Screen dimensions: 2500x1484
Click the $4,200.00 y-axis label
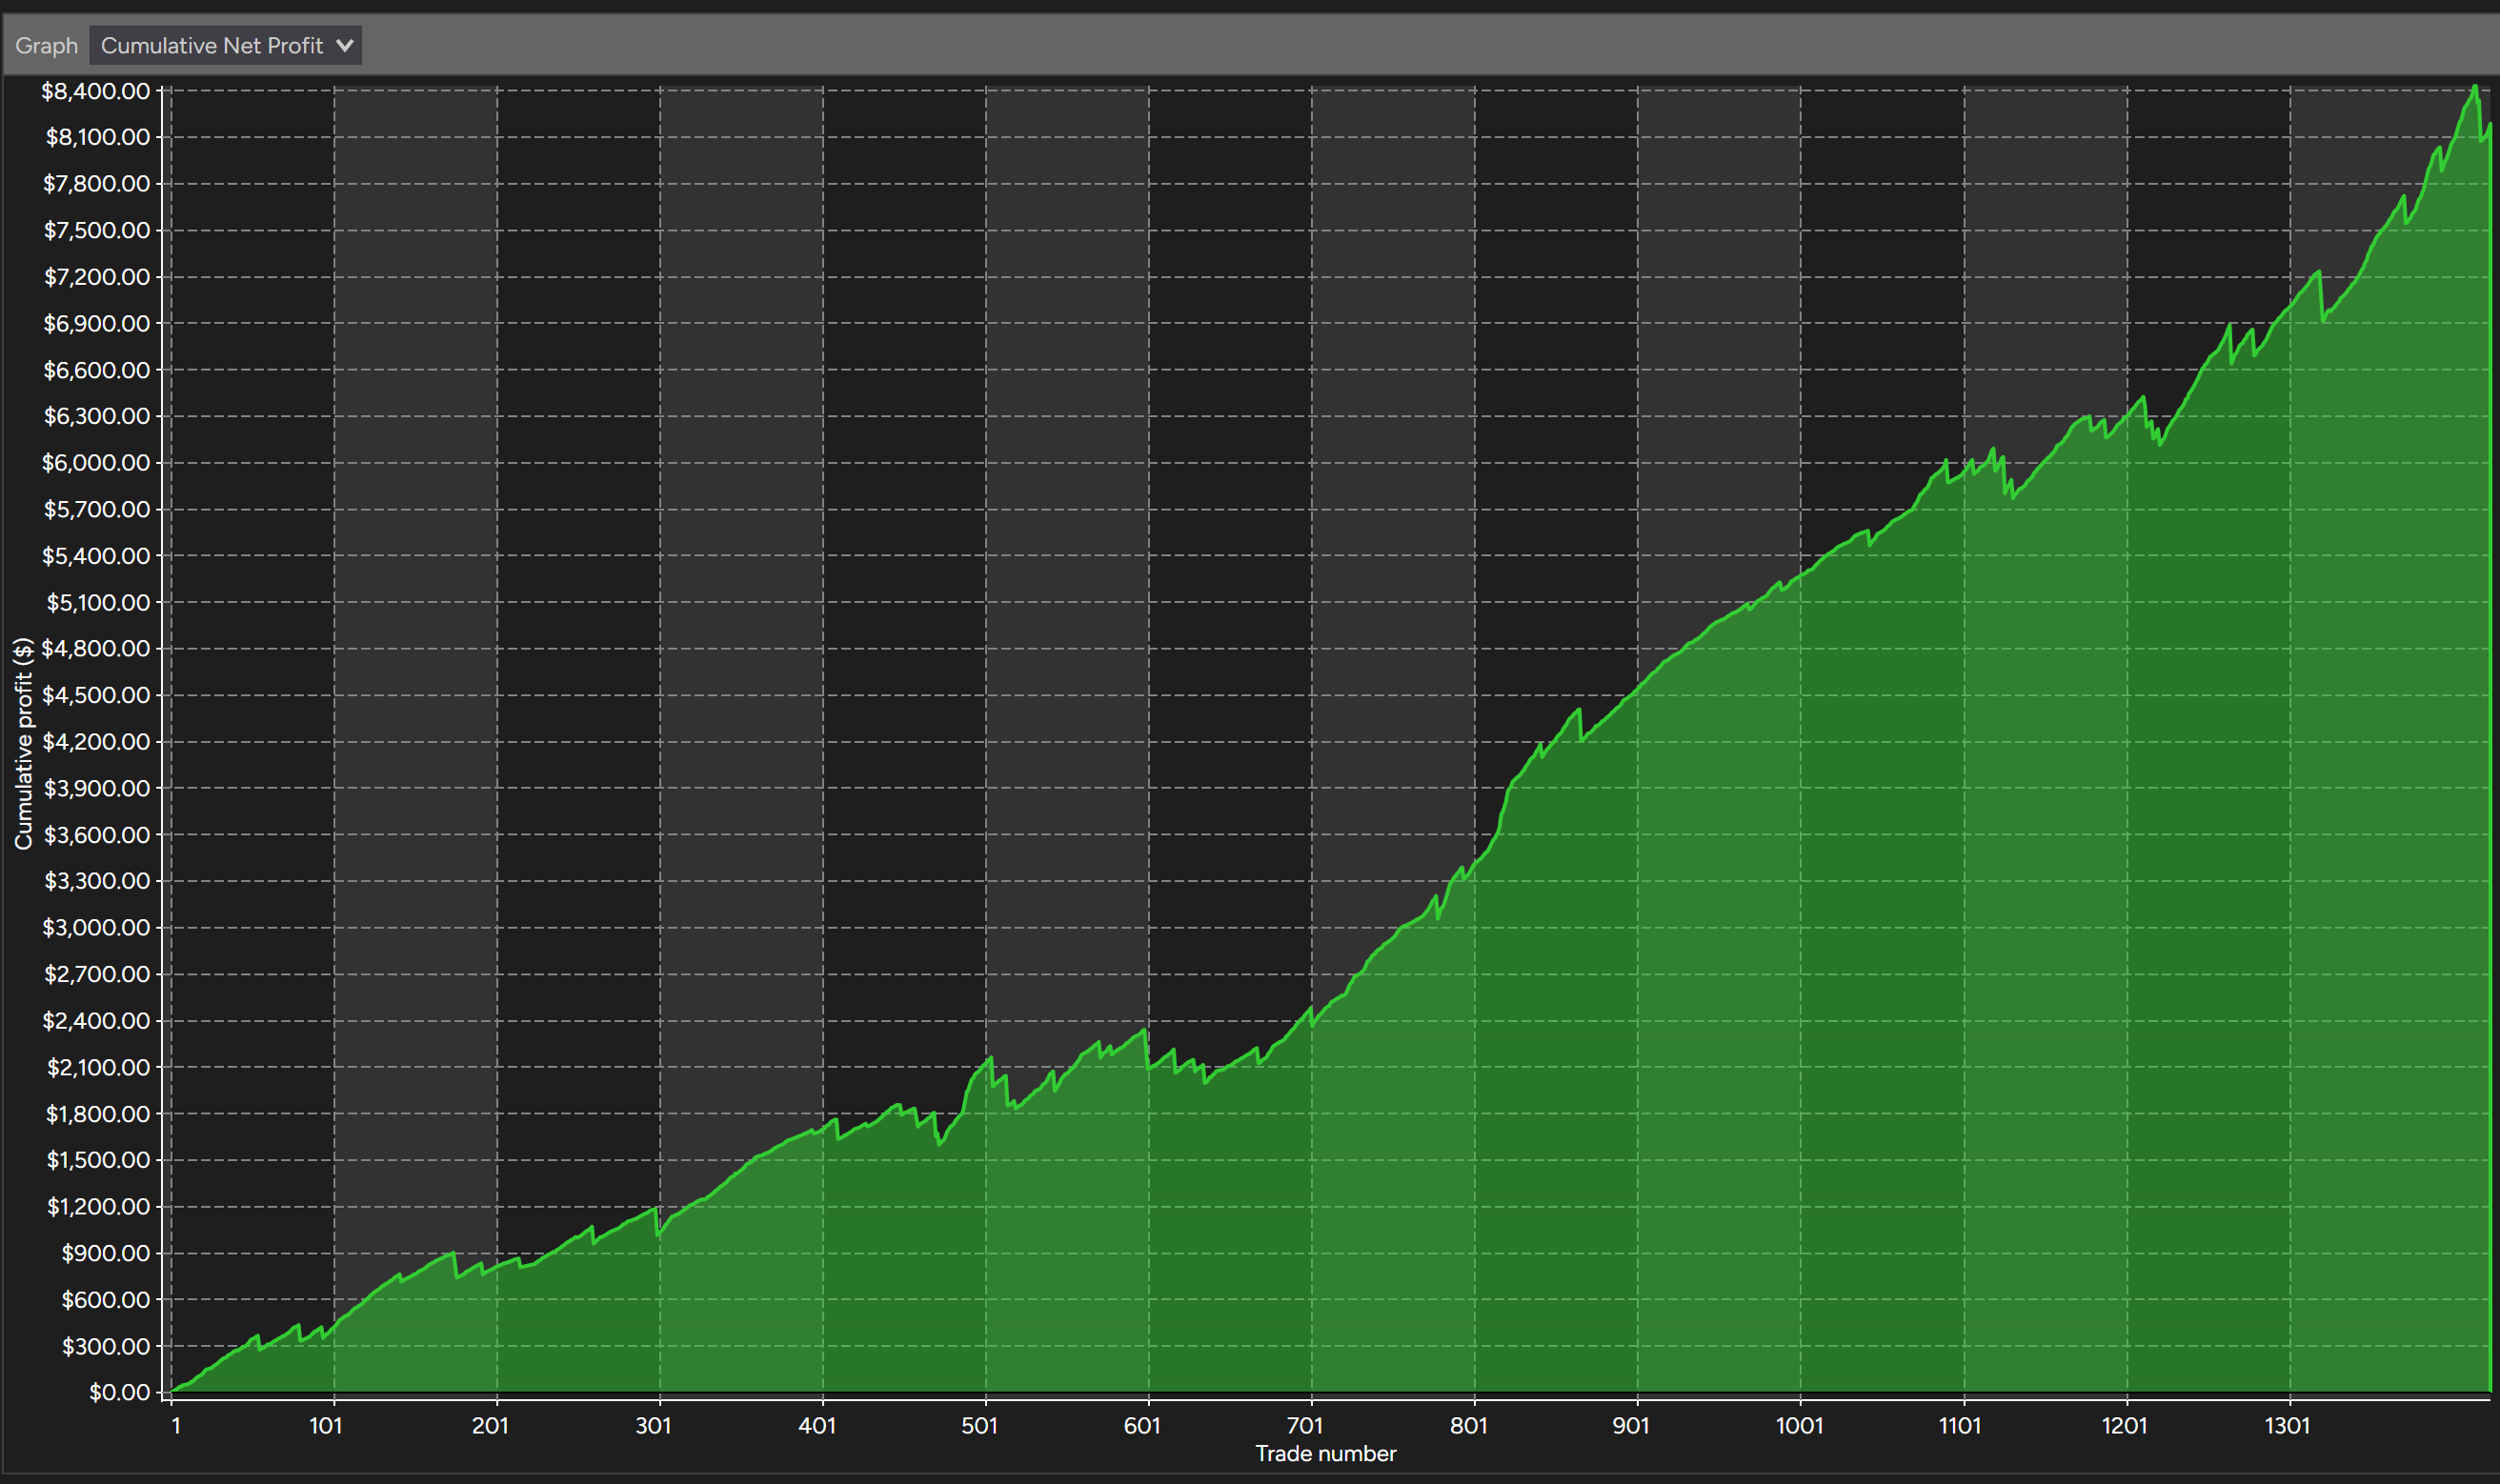[x=96, y=742]
